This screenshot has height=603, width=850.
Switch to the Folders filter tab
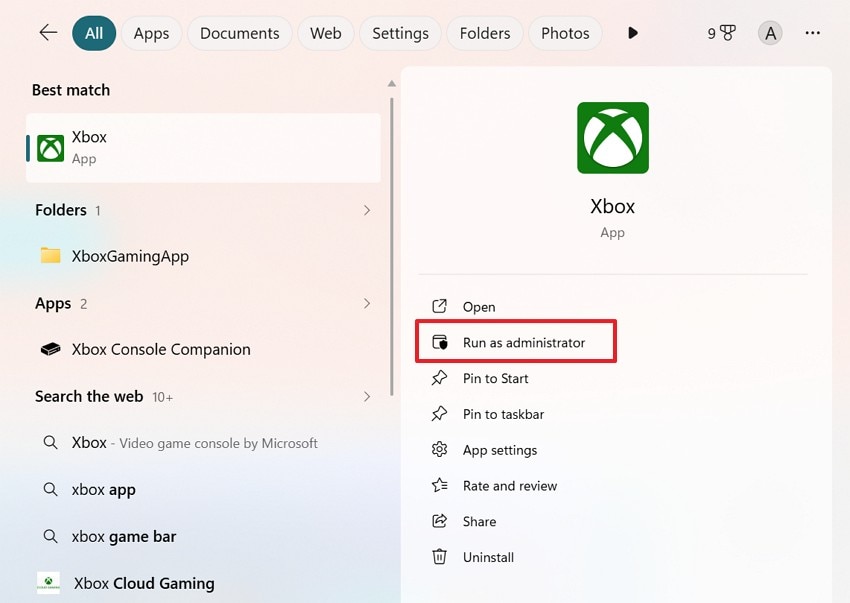coord(485,33)
